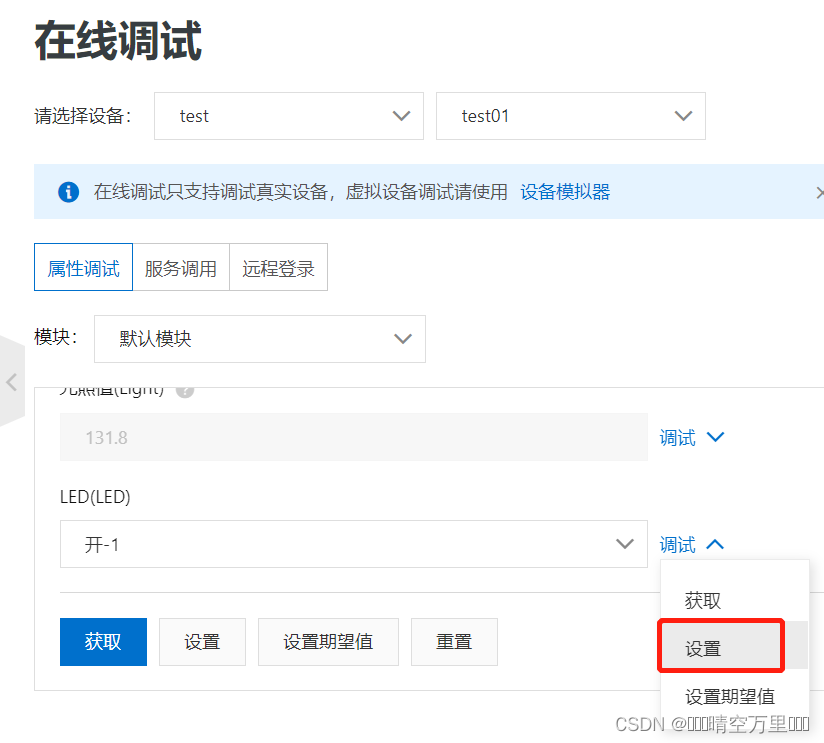The height and width of the screenshot is (743, 824).
Task: Switch to the 服务调用 tab
Action: tap(181, 267)
